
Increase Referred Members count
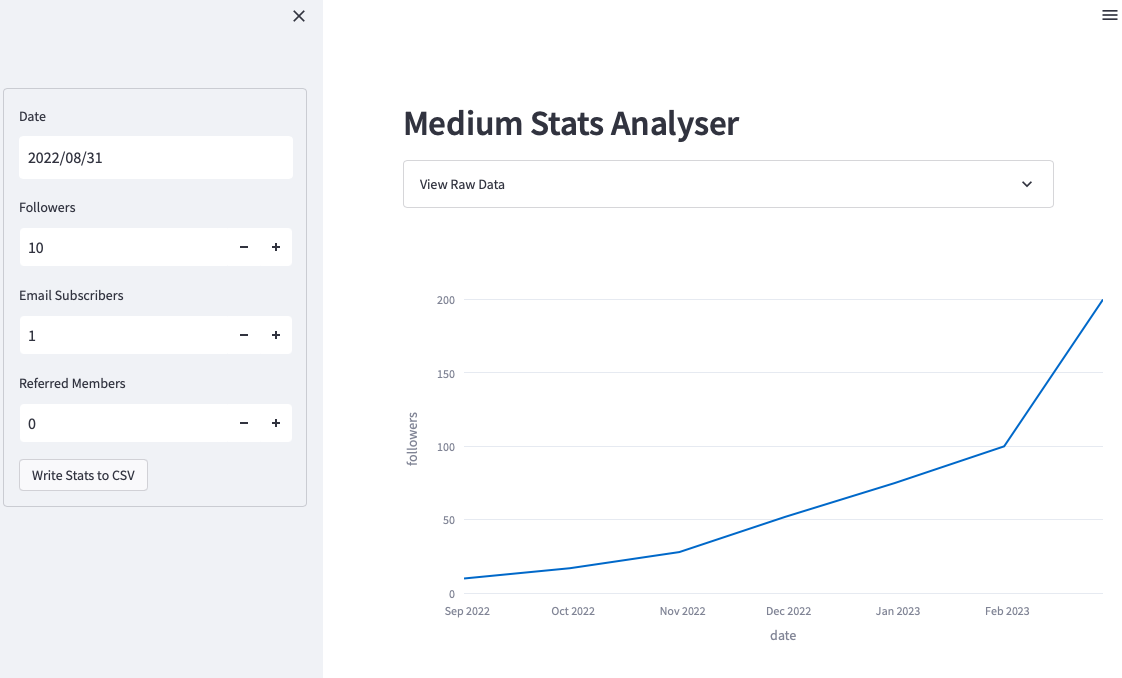tap(276, 423)
